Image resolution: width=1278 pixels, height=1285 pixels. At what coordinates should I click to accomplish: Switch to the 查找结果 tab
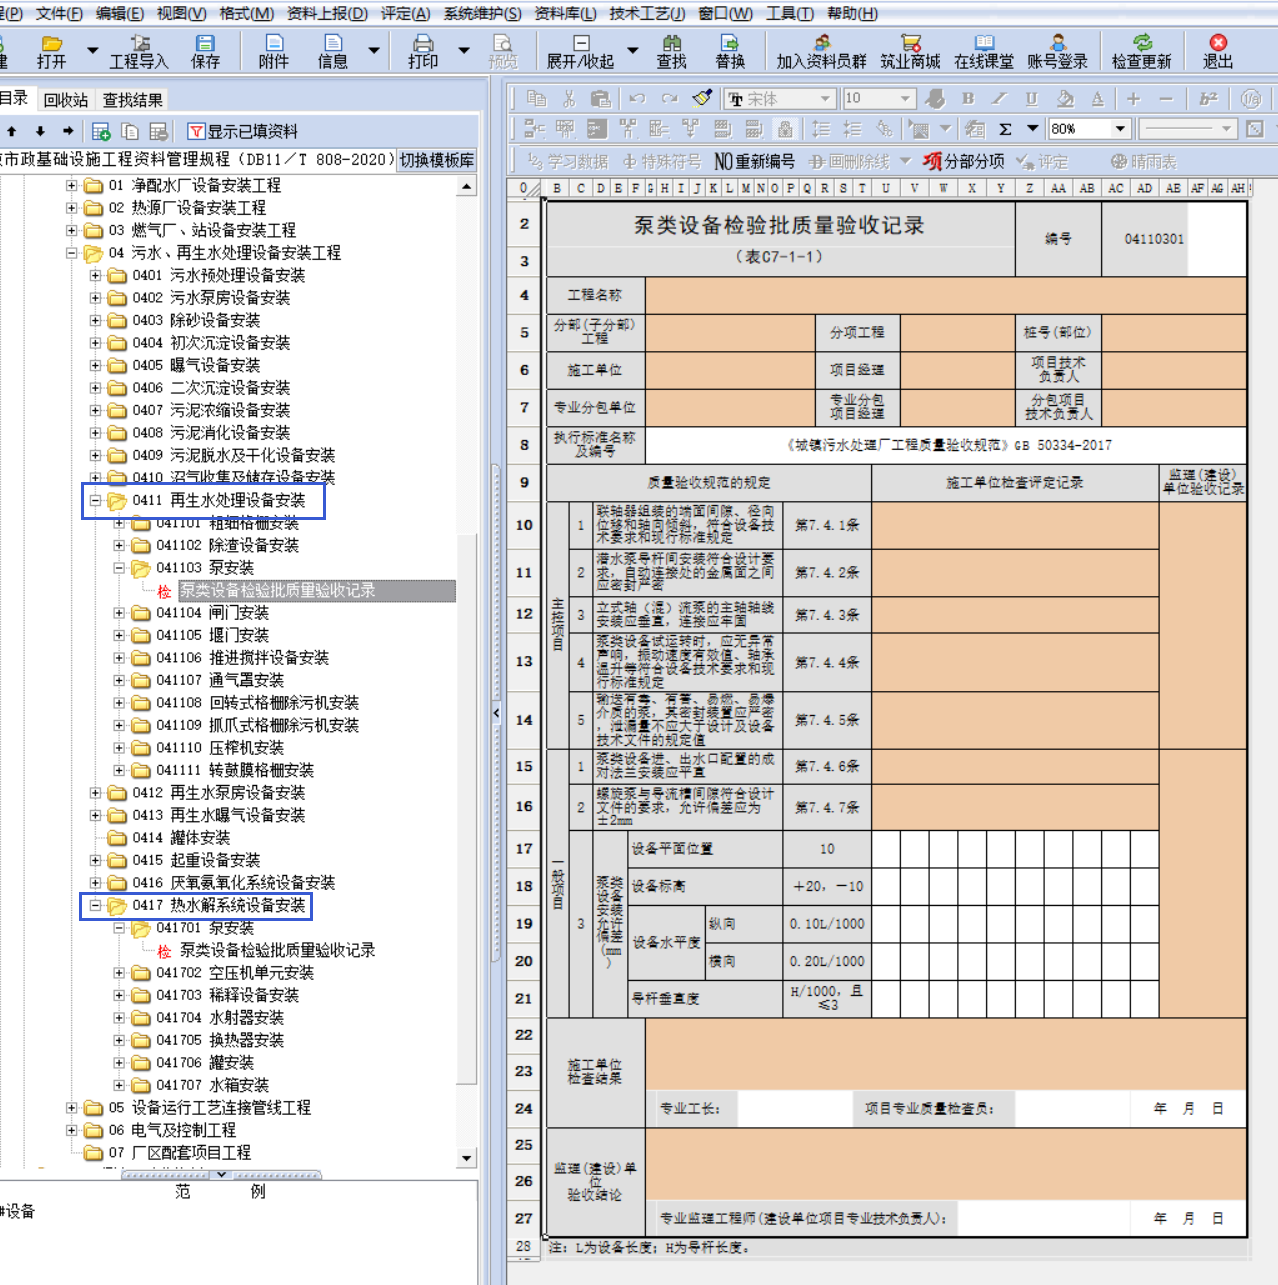pos(133,100)
